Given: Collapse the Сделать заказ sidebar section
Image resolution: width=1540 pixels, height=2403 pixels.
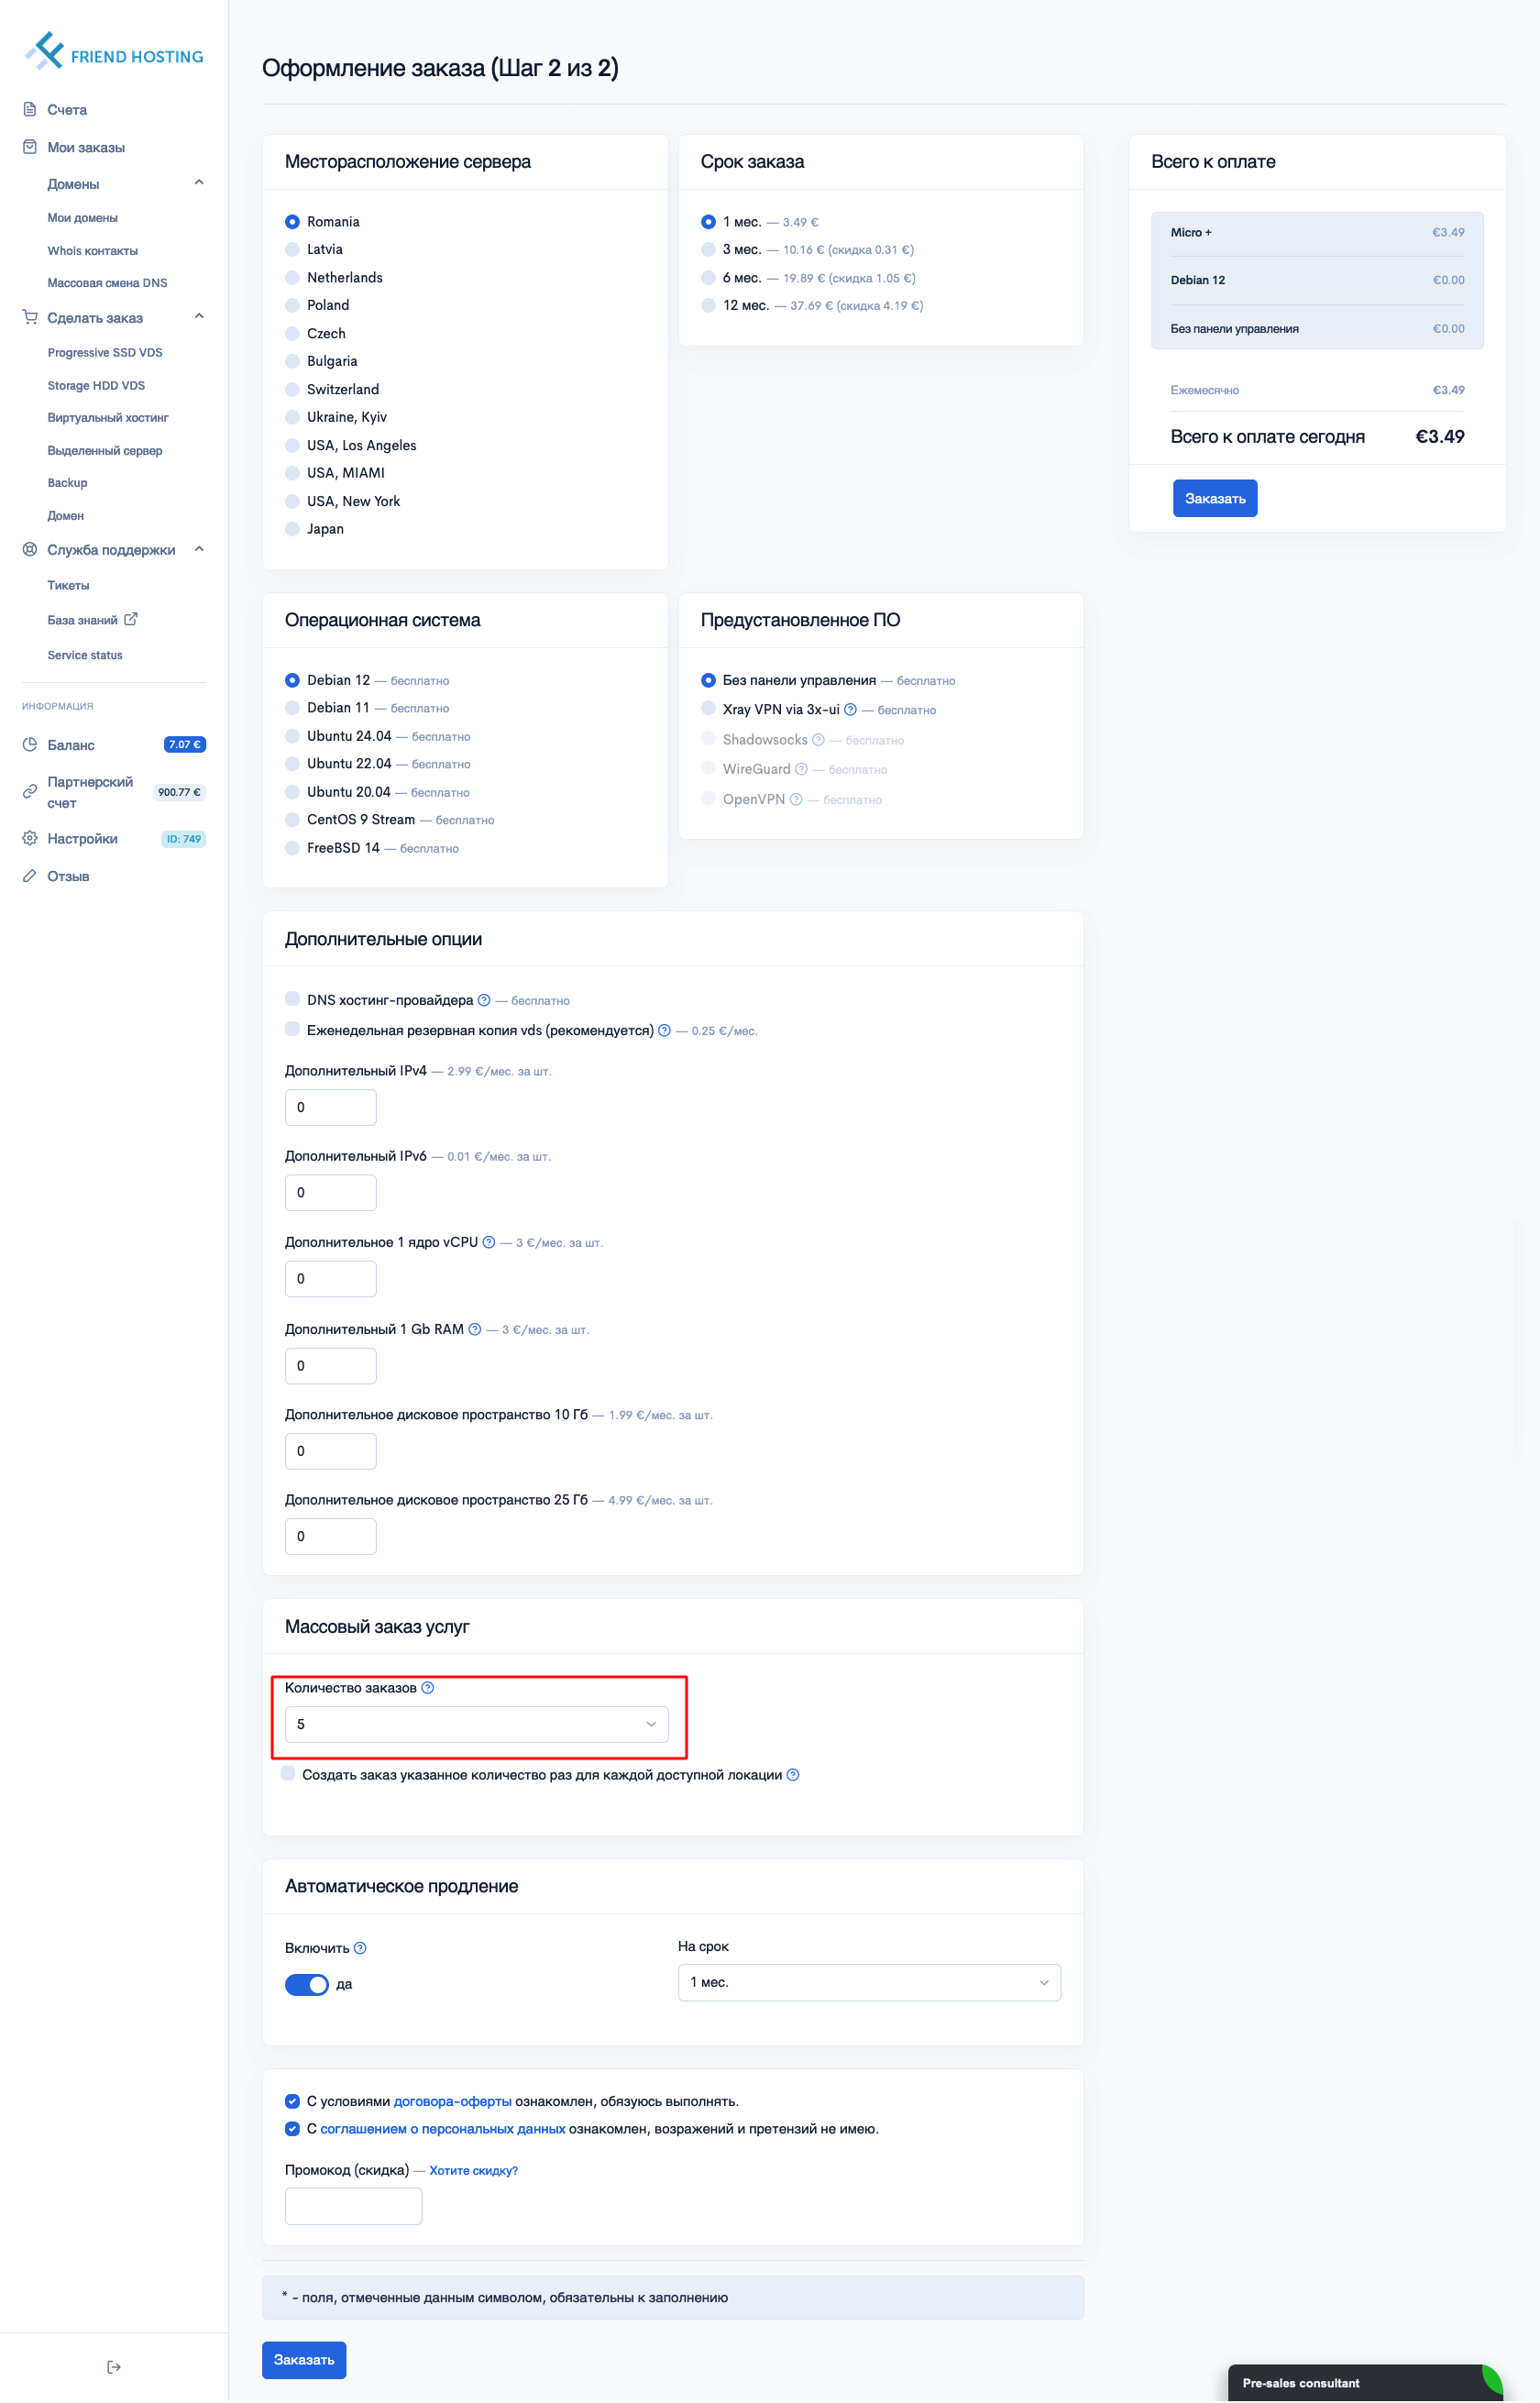Looking at the screenshot, I should (x=199, y=317).
